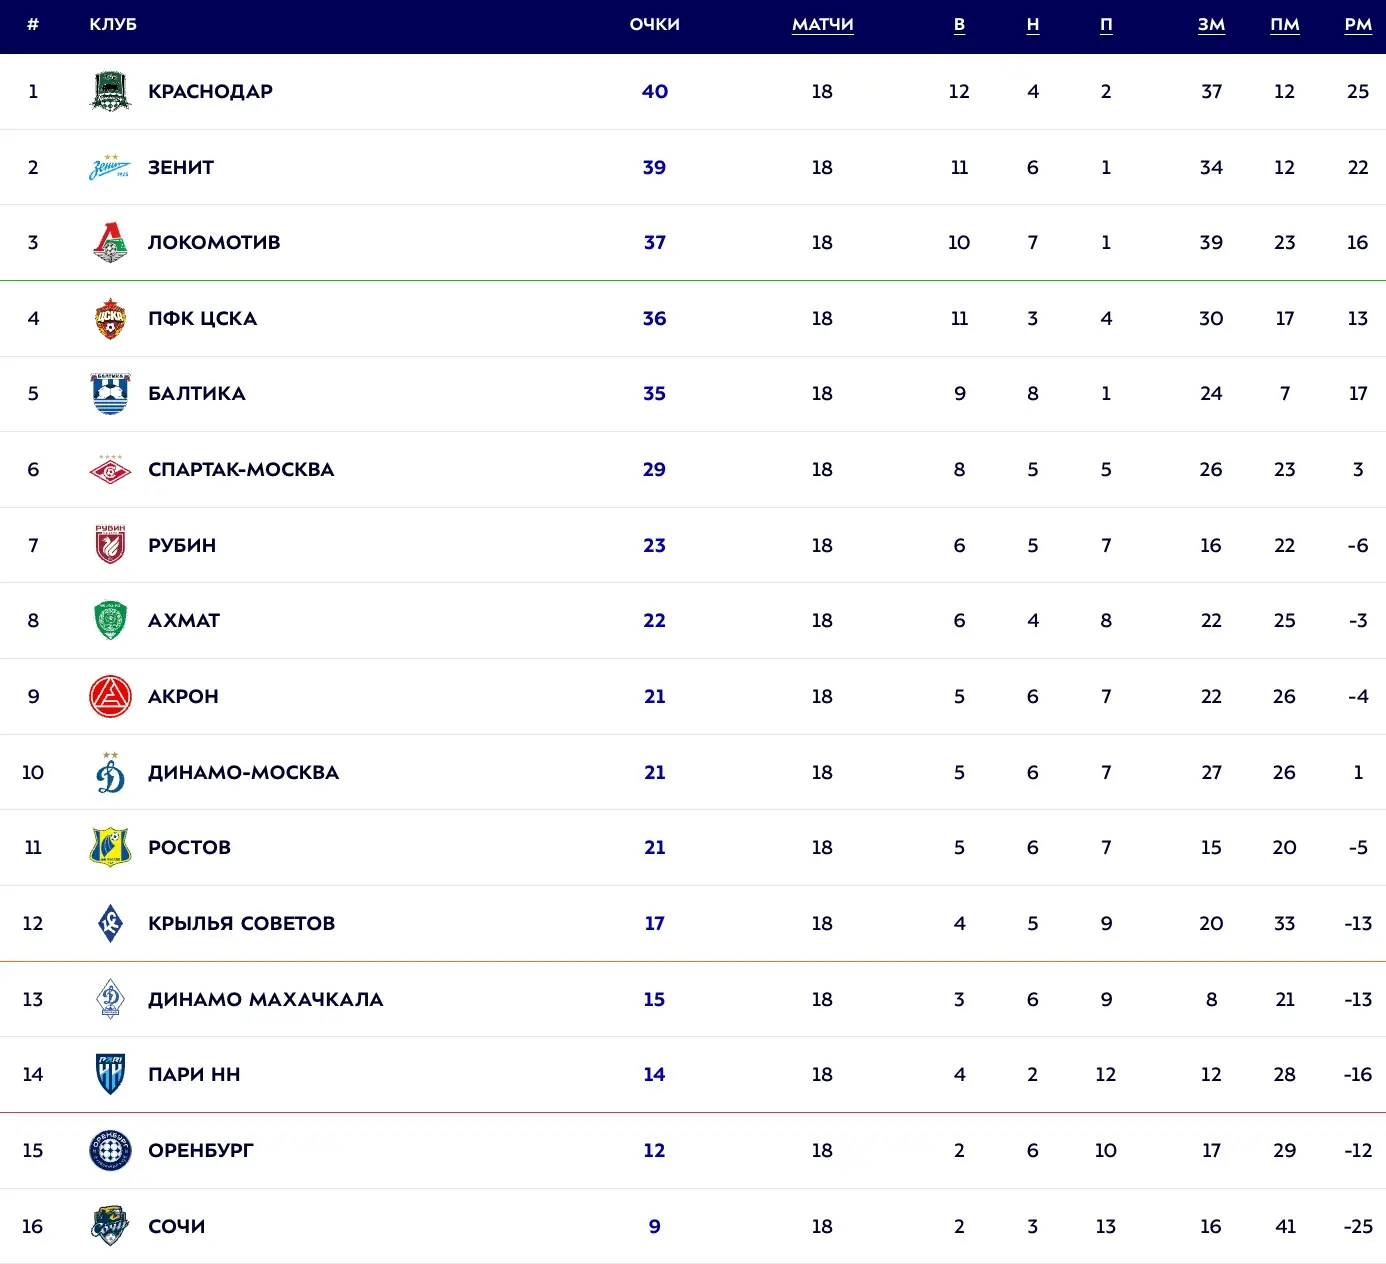The height and width of the screenshot is (1264, 1386).
Task: Click the Rubin club crest
Action: coord(110,545)
